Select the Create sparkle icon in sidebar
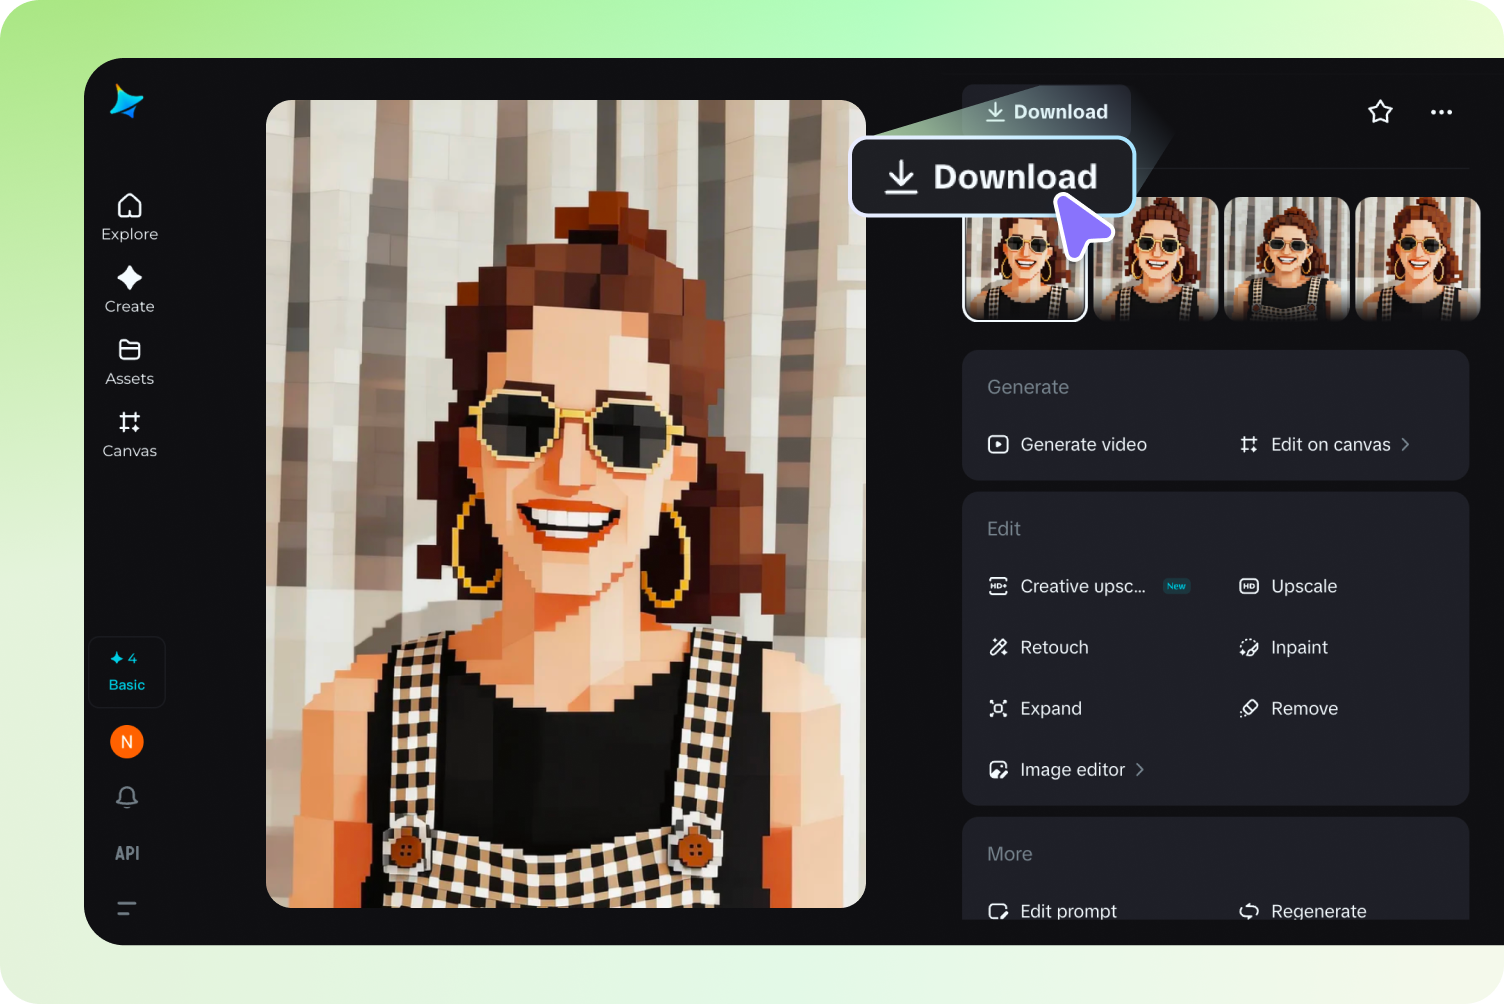The height and width of the screenshot is (1004, 1506). (129, 279)
